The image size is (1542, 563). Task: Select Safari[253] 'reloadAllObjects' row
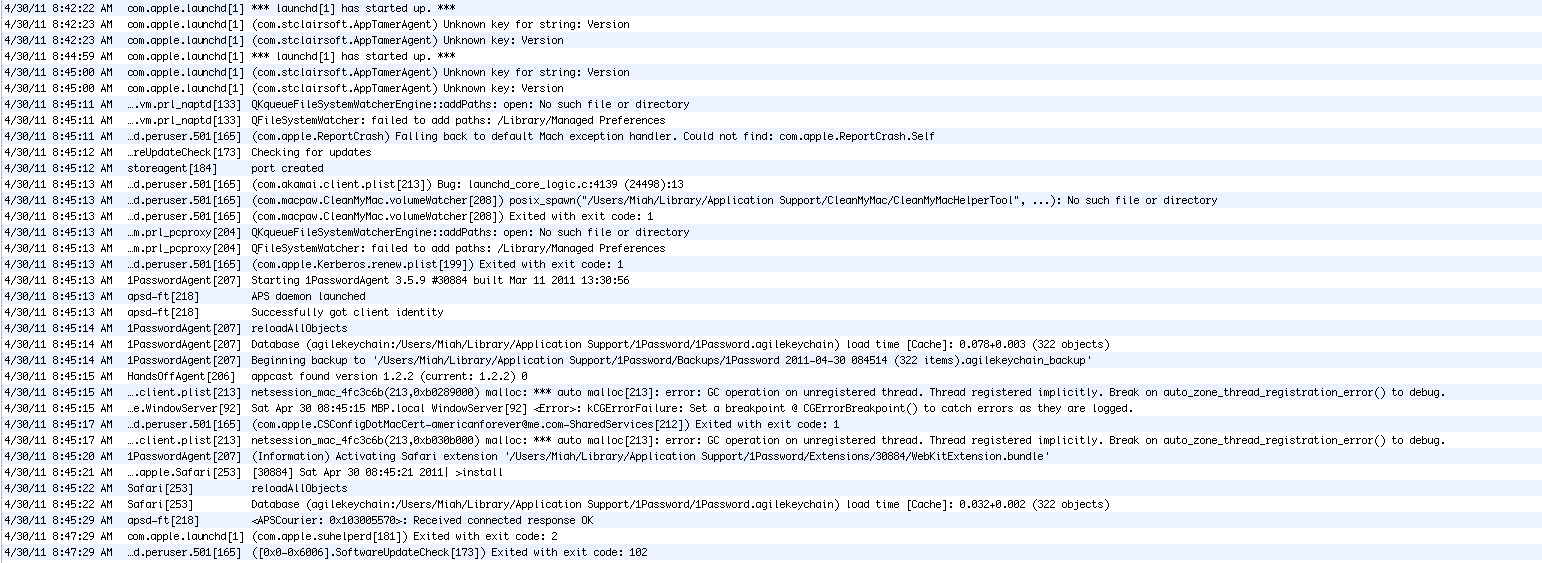click(771, 488)
